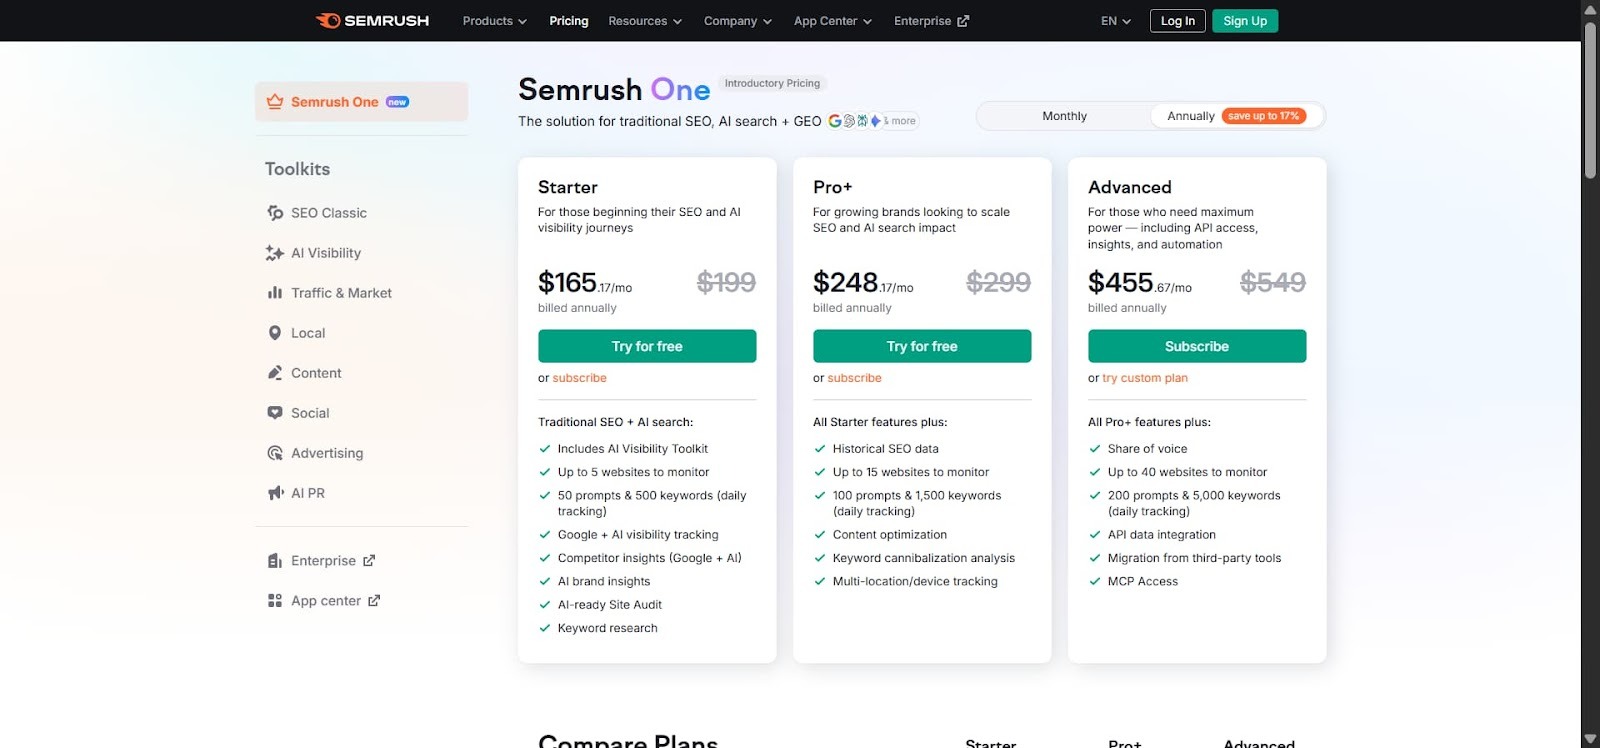Expand the Resources dropdown menu
1600x748 pixels.
[x=645, y=21]
